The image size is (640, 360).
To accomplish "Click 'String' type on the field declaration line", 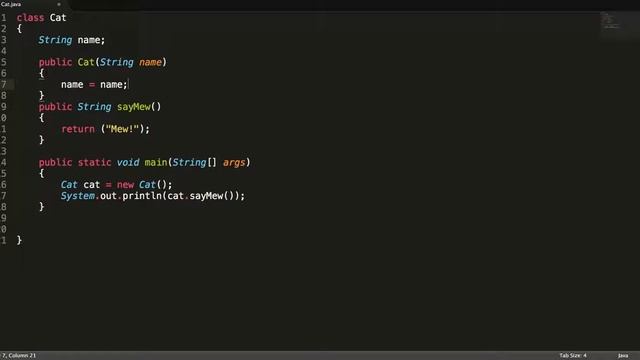I will pos(55,40).
